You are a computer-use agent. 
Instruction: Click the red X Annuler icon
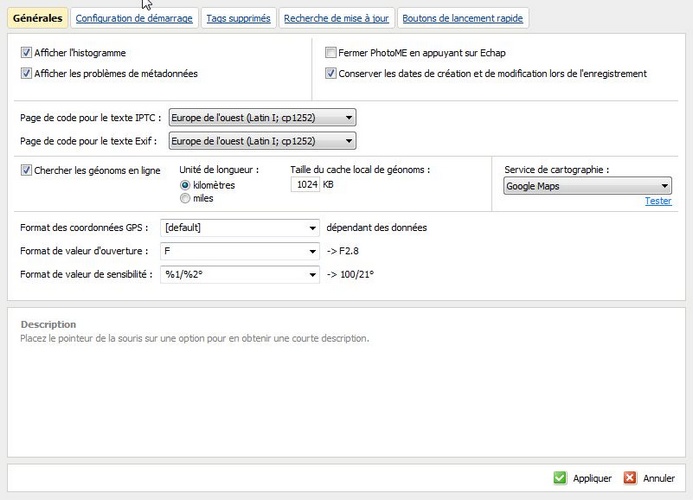630,478
